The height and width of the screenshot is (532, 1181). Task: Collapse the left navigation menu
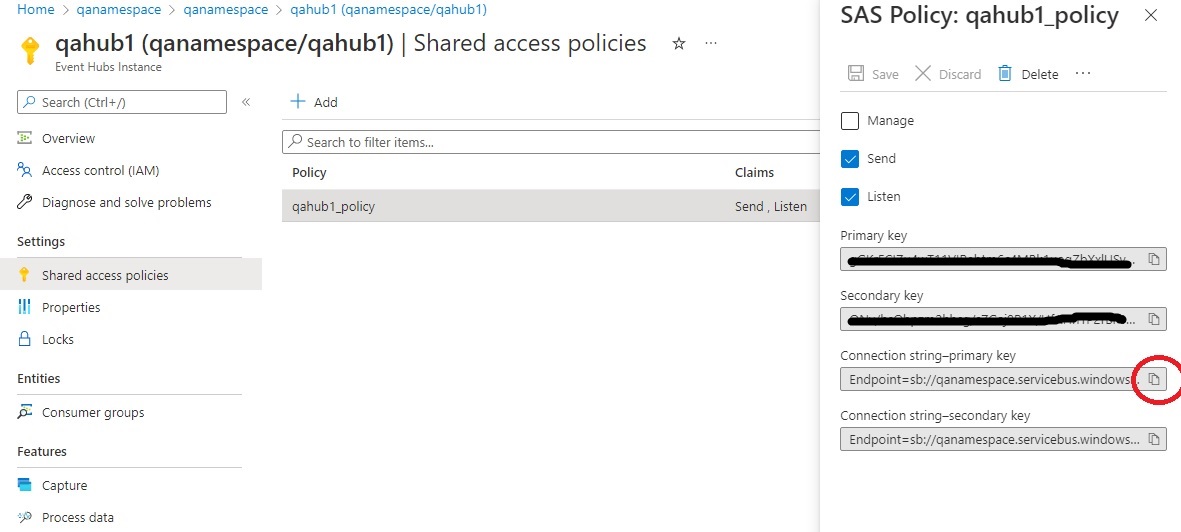click(246, 102)
